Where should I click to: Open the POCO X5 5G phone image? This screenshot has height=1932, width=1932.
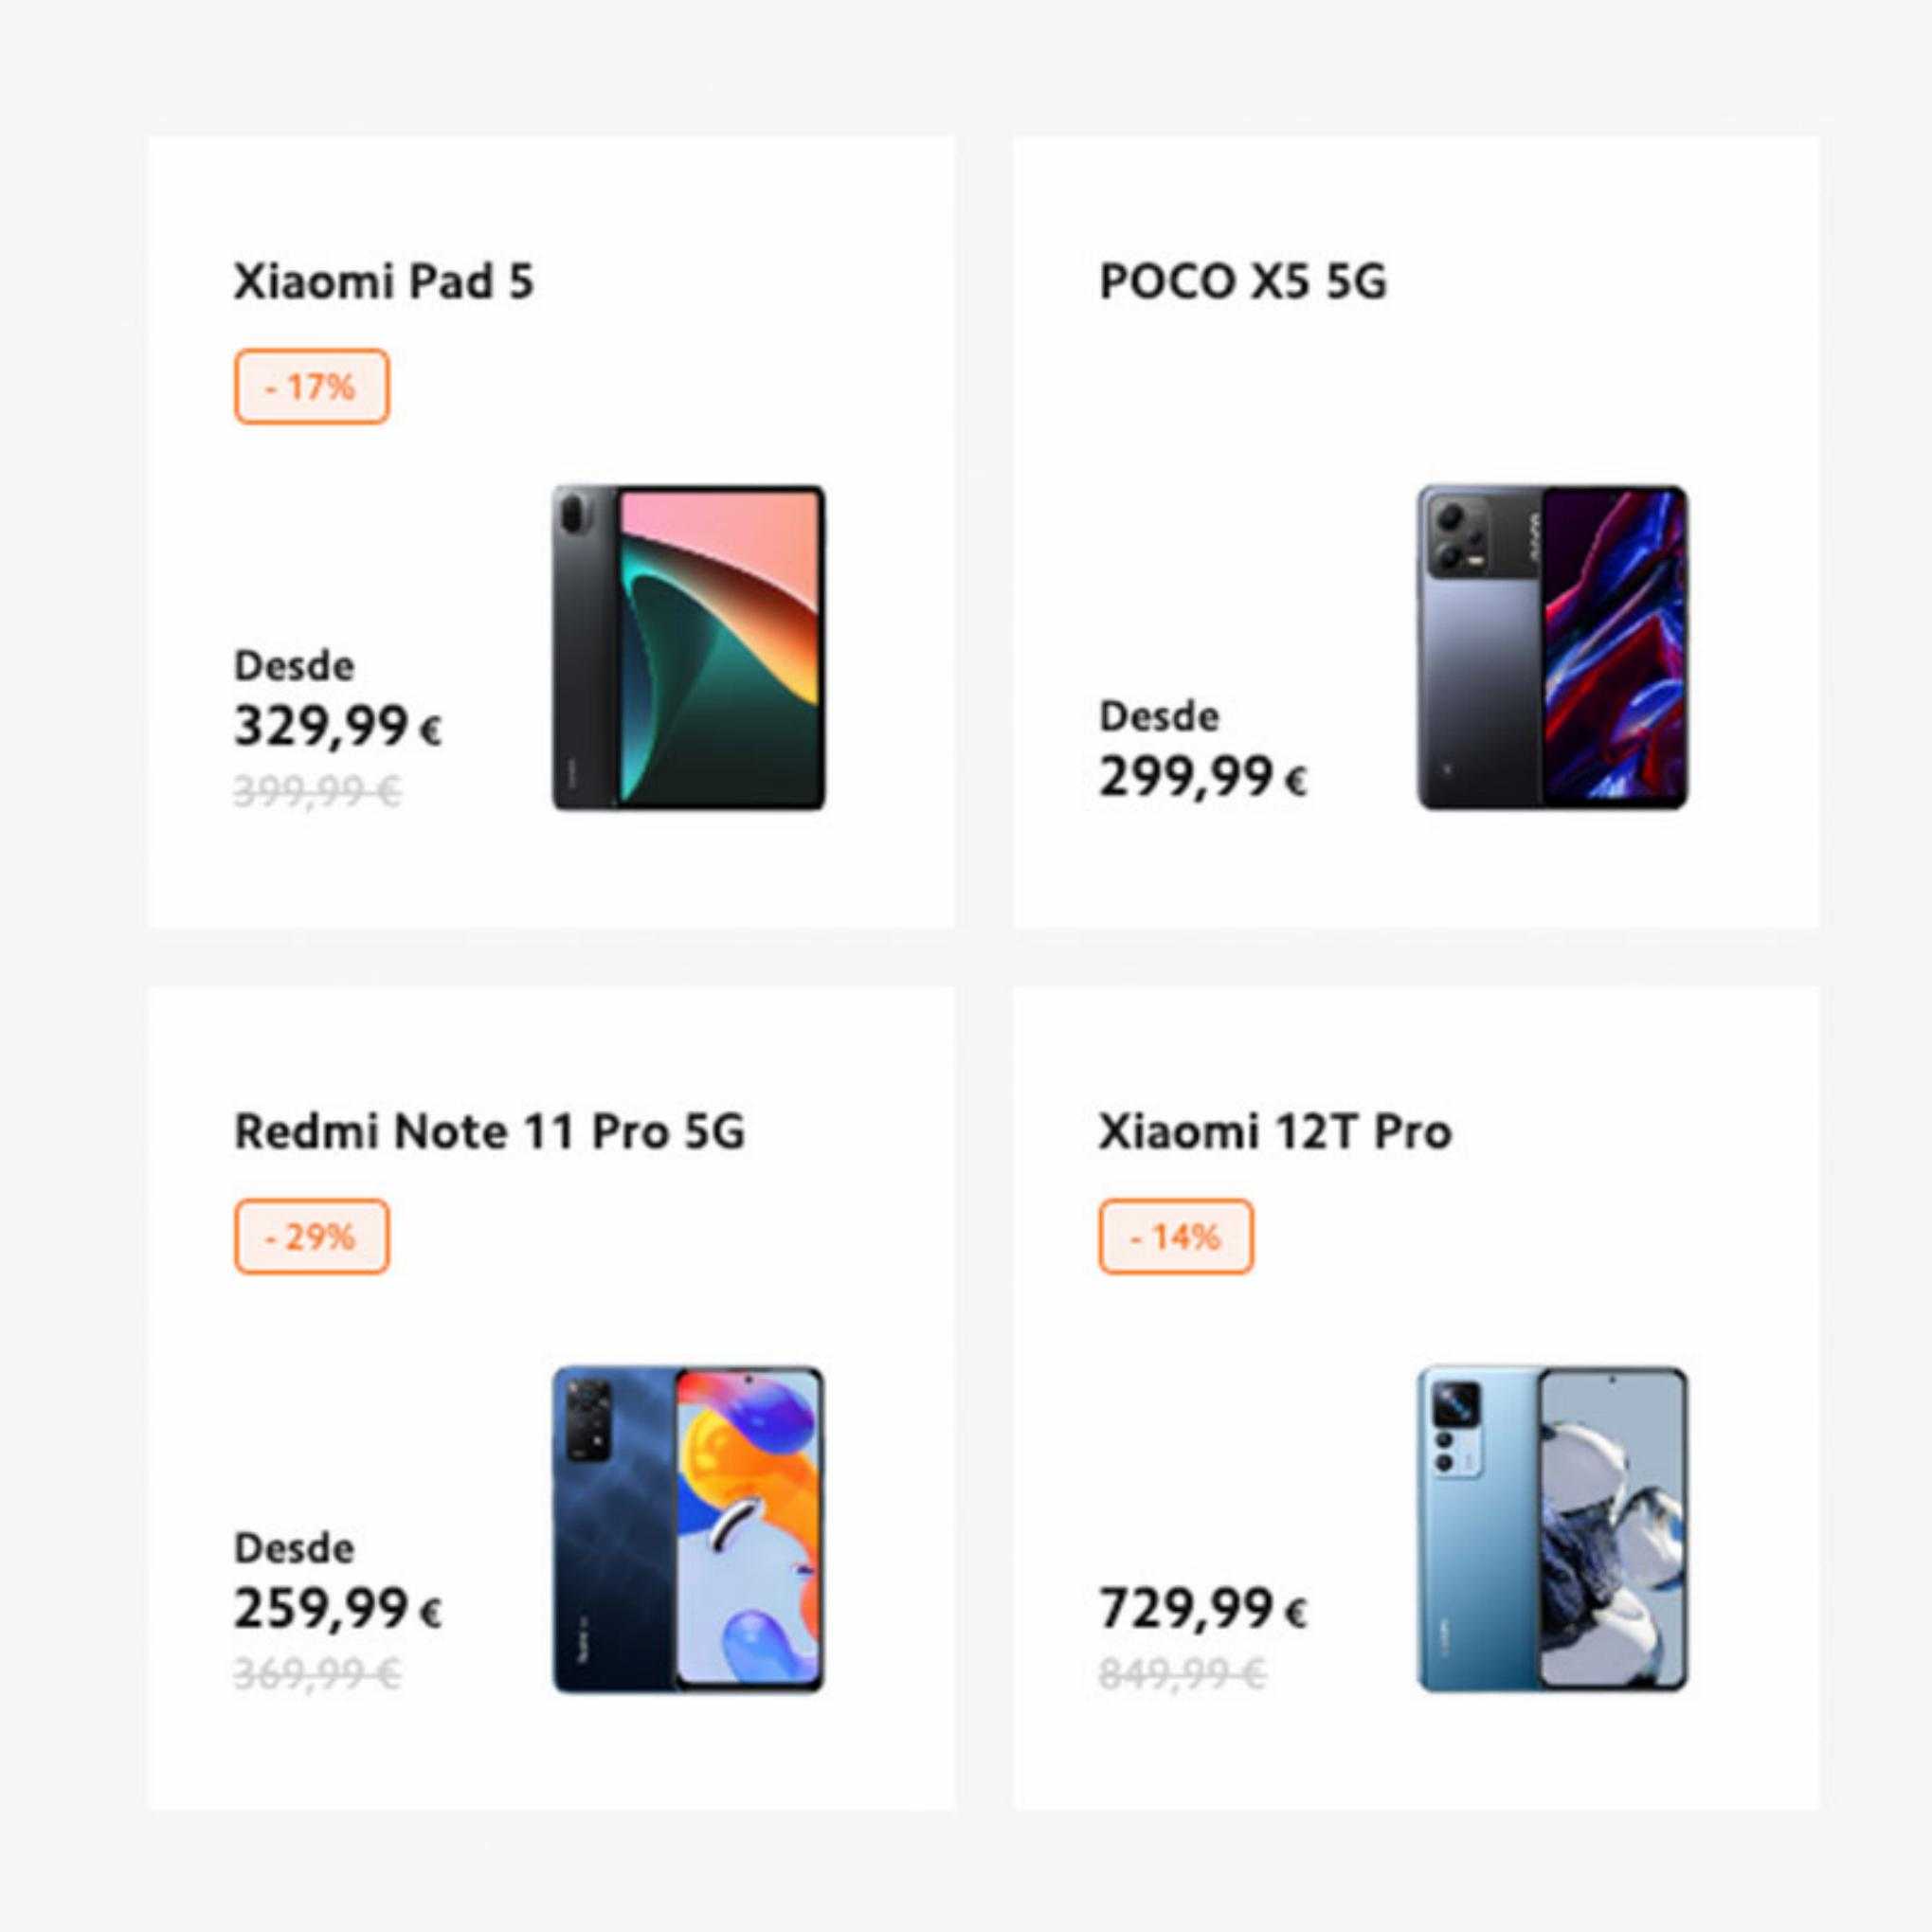coord(1552,648)
